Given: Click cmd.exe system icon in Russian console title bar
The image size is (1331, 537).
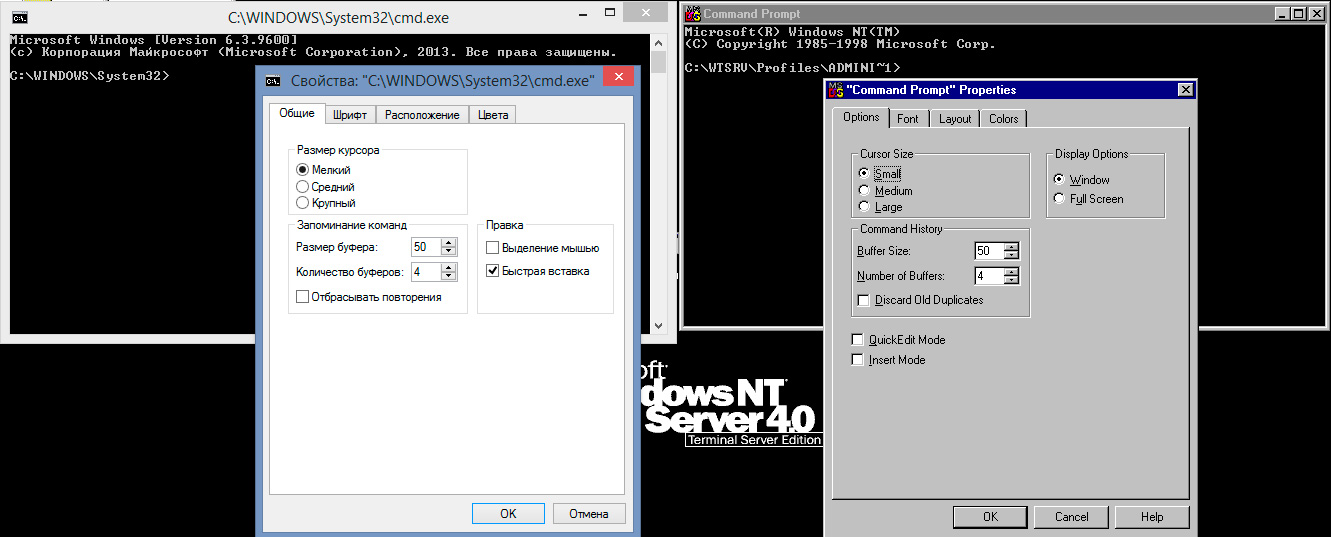Looking at the screenshot, I should 19,17.
